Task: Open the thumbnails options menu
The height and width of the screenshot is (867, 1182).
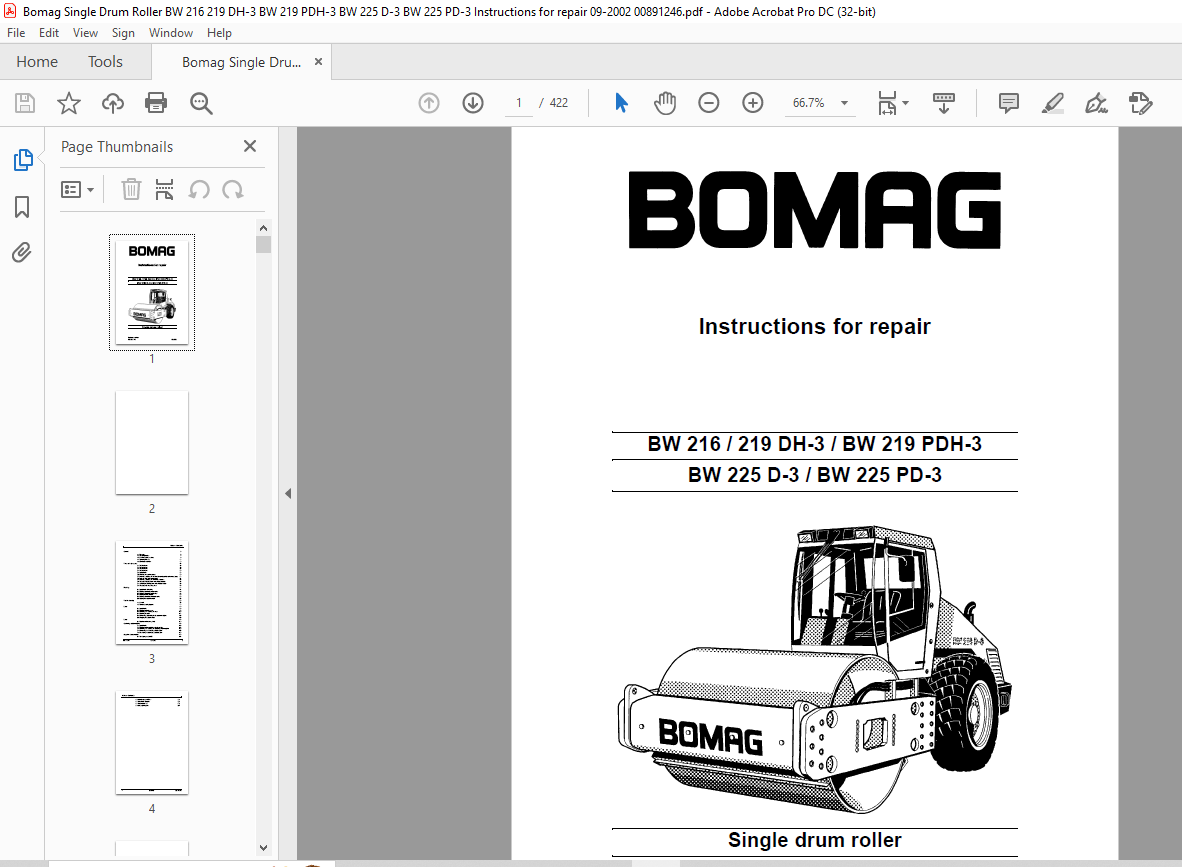Action: (x=78, y=189)
